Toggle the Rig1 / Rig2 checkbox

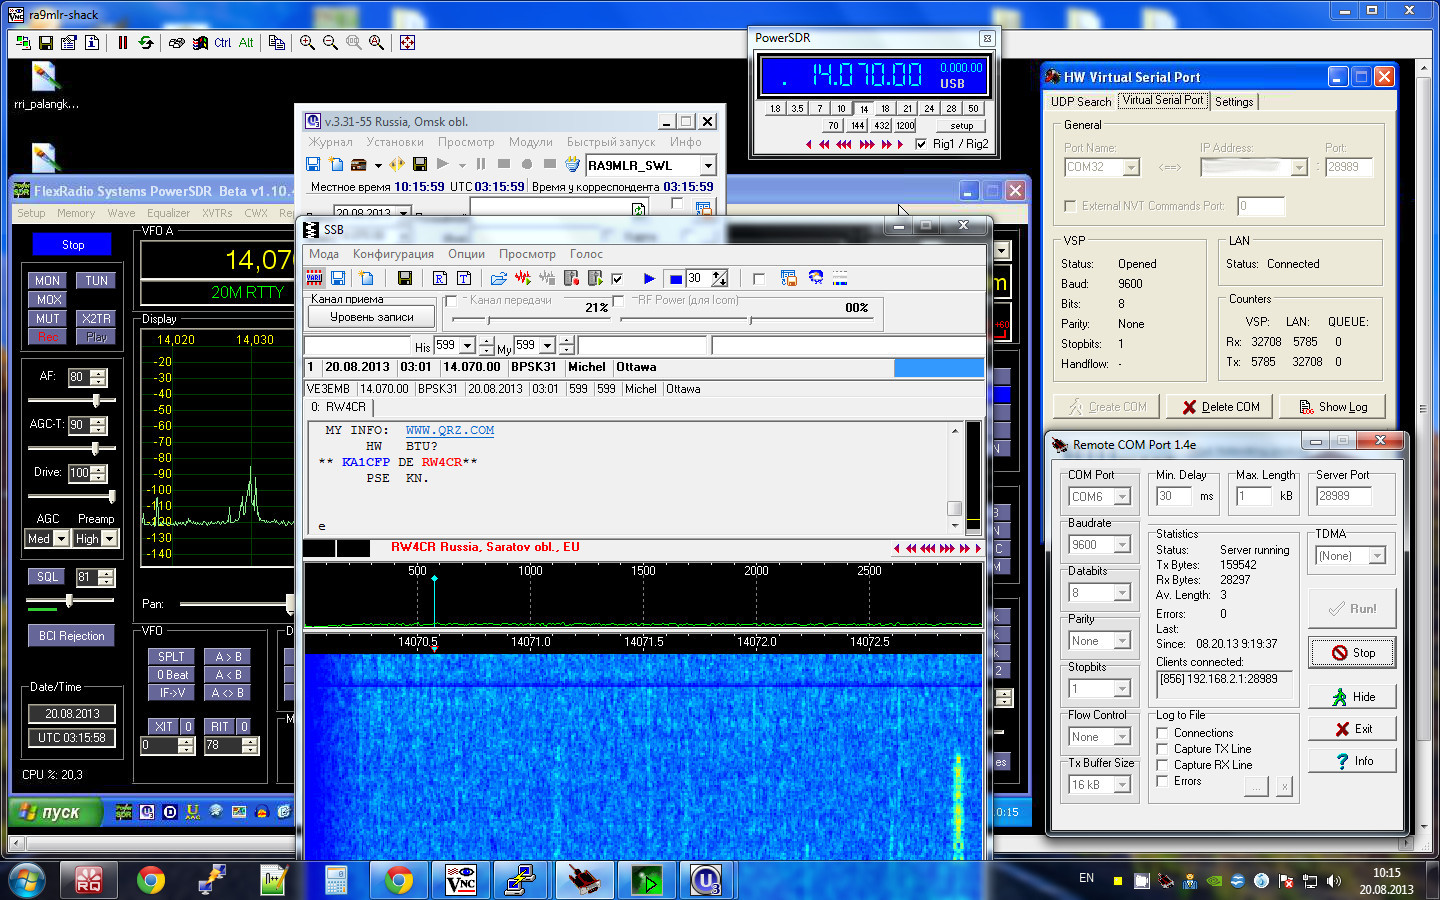tap(921, 144)
